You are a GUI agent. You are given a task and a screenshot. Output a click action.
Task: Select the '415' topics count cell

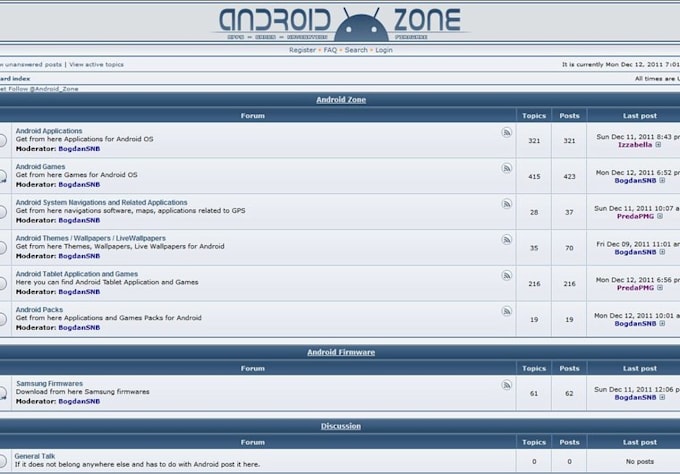coord(534,177)
